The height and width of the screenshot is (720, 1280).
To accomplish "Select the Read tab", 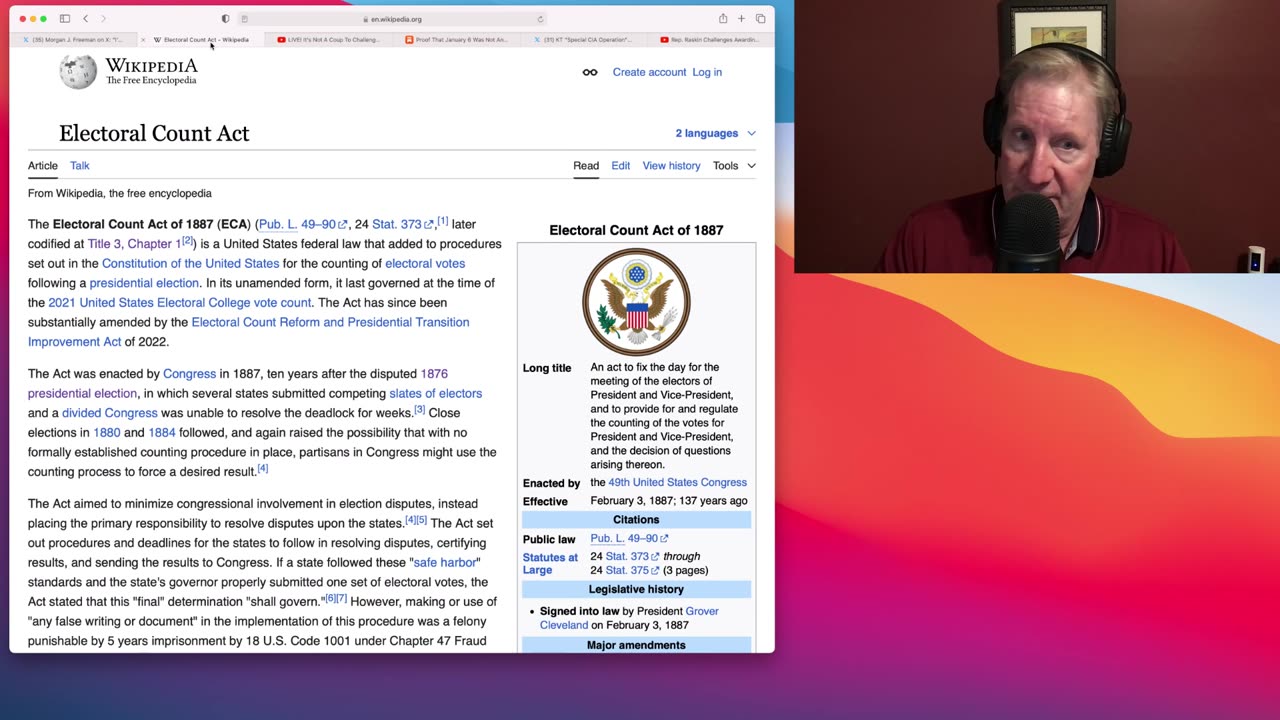I will (586, 166).
